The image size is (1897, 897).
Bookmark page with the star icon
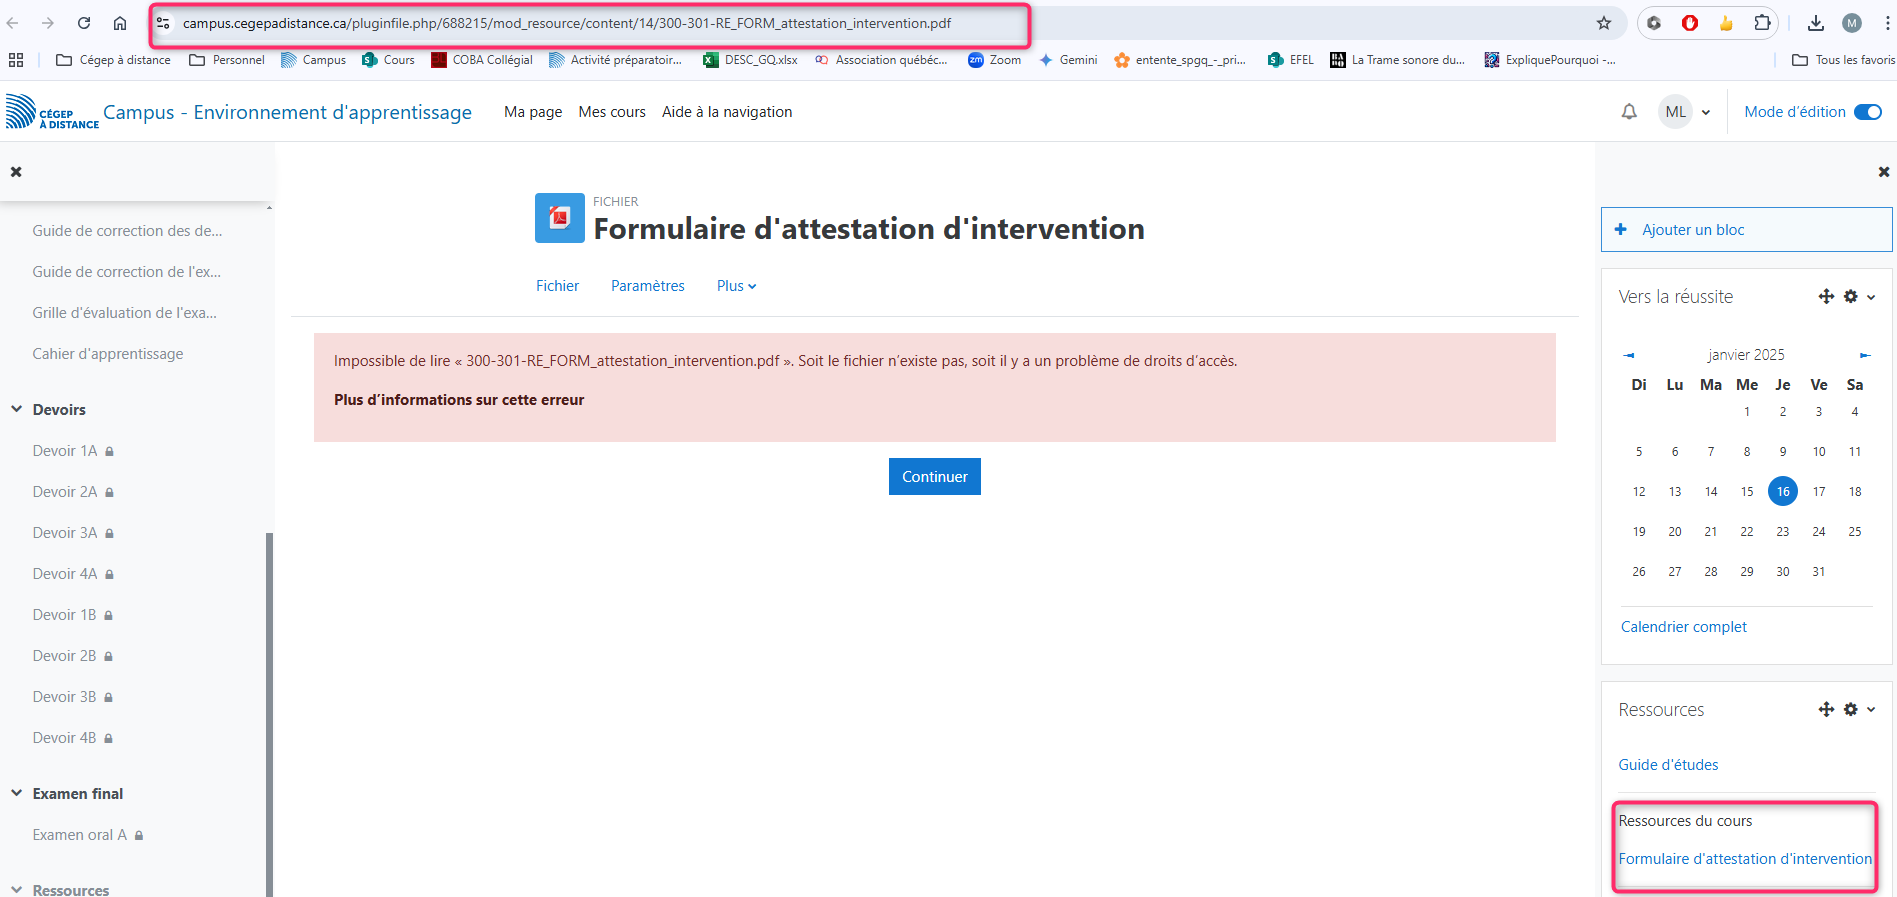1604,23
